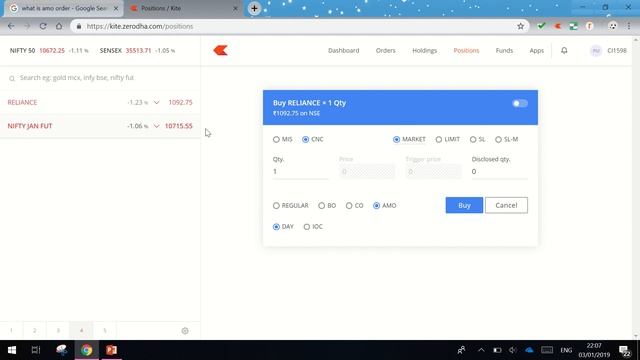Open marketwatch settings gear
The width and height of the screenshot is (640, 360).
185,331
